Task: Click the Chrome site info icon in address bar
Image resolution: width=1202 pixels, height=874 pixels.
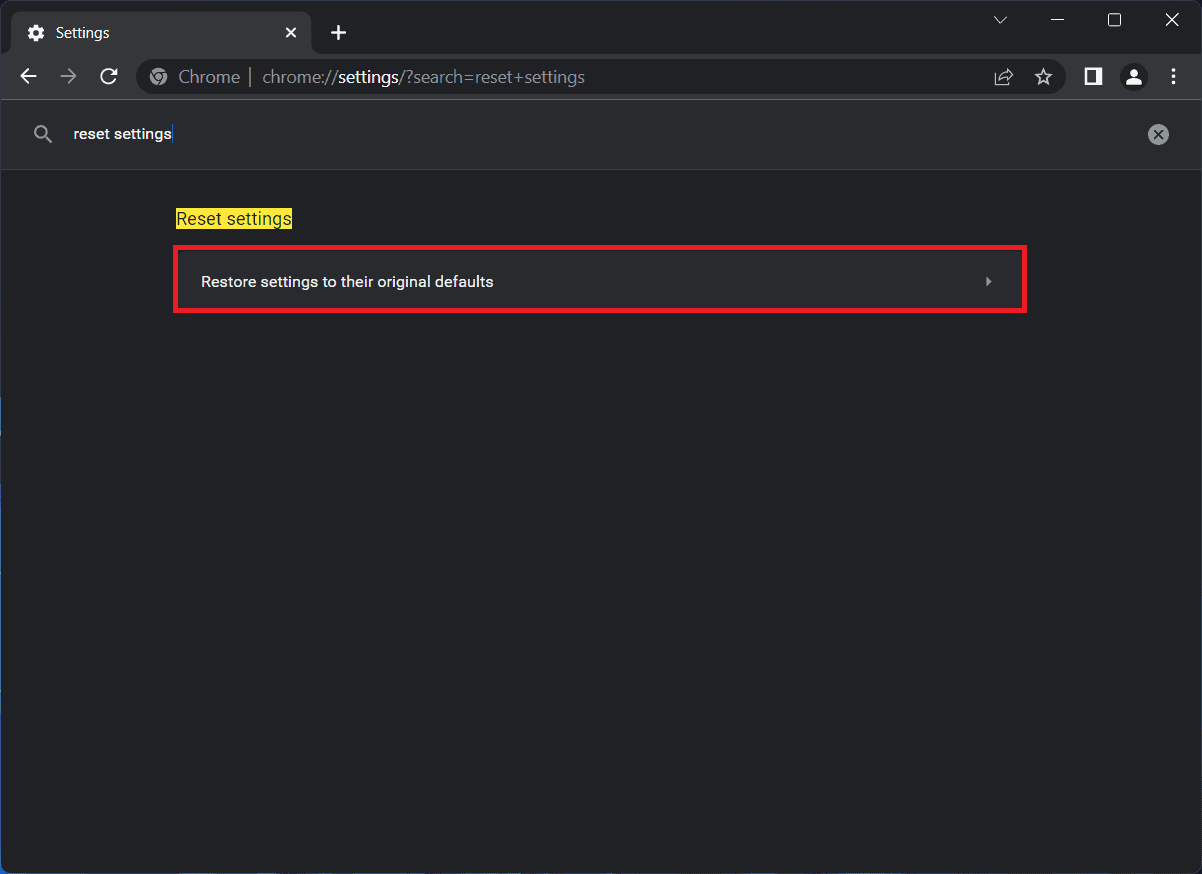Action: 158,77
